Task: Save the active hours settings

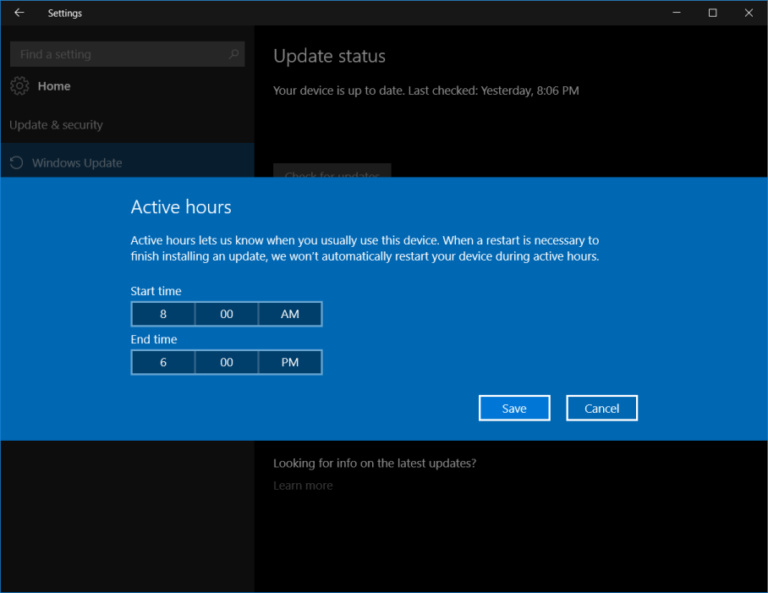Action: (514, 408)
